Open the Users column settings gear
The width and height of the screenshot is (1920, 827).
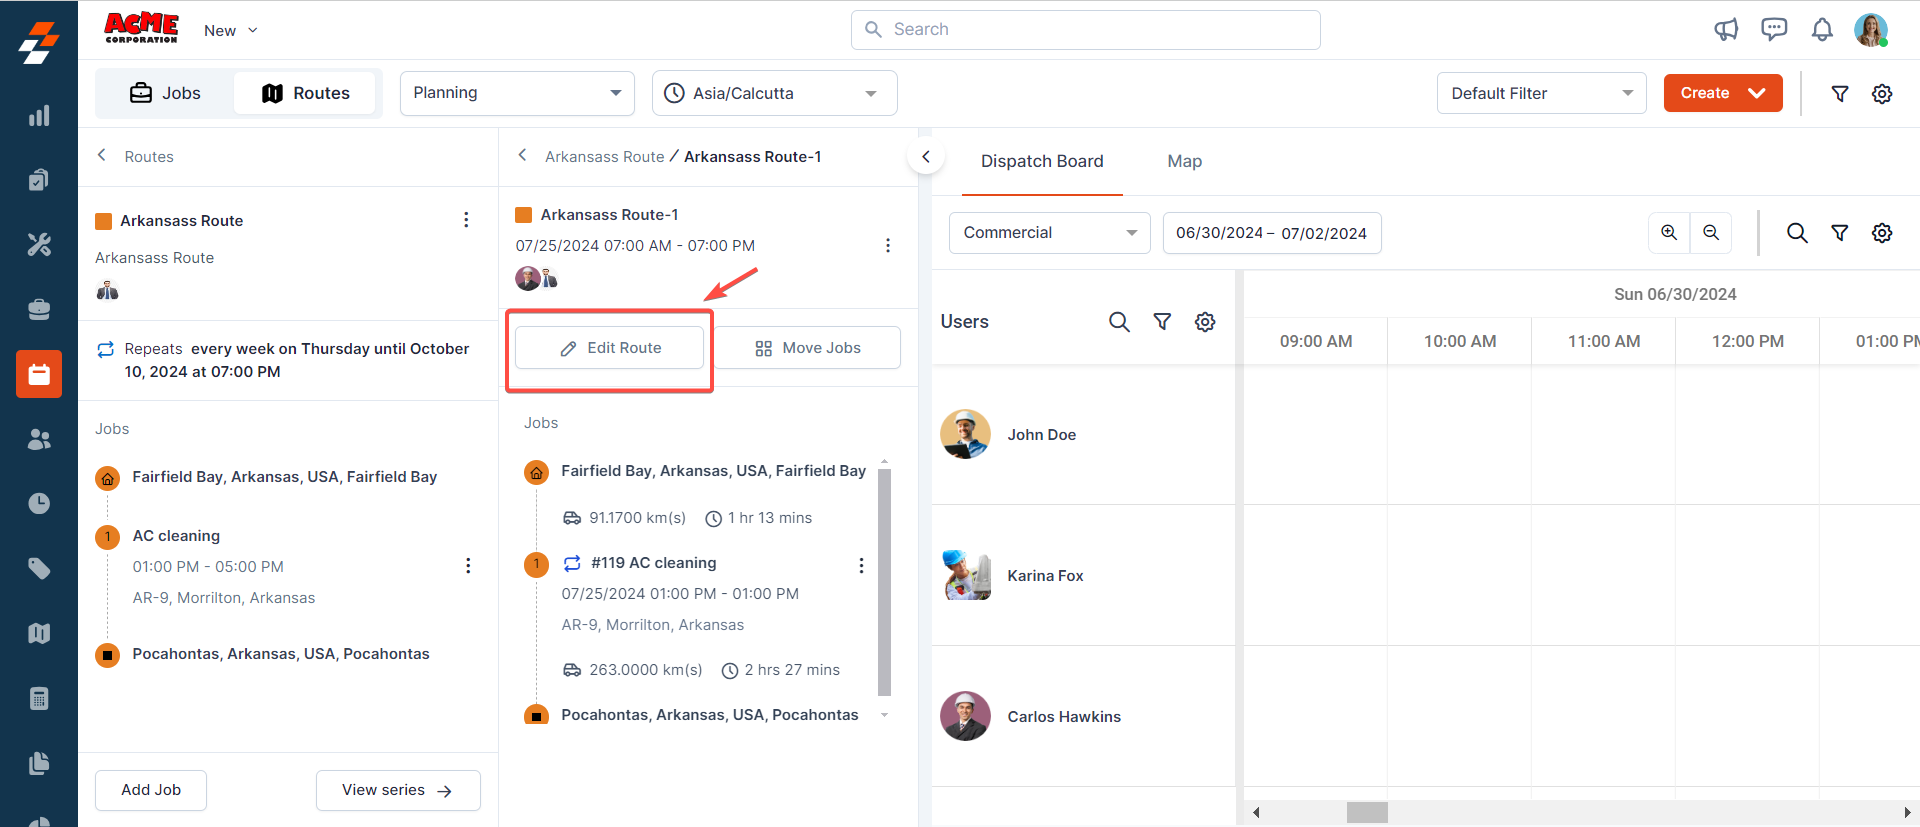pos(1205,322)
